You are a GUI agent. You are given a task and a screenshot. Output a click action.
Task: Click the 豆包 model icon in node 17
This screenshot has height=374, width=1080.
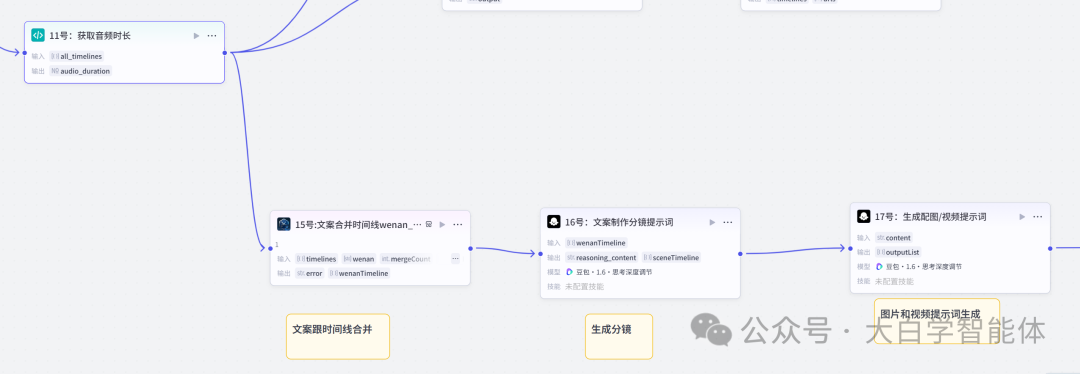point(880,267)
